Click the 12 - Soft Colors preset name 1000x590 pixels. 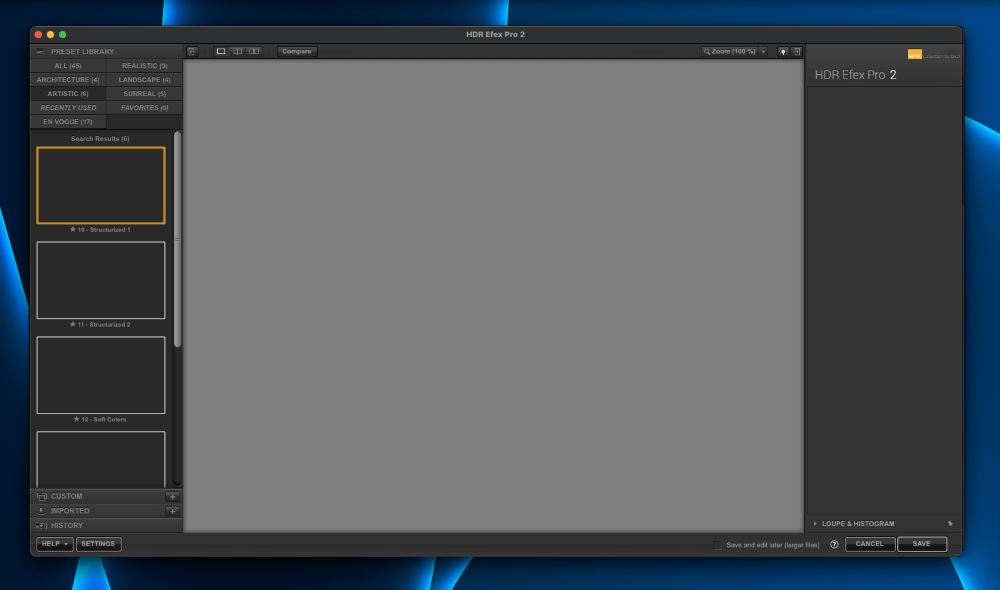[x=104, y=420]
